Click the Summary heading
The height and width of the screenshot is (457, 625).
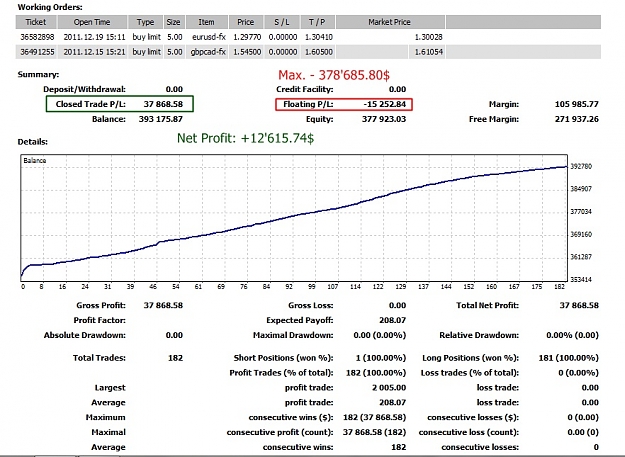coord(38,75)
